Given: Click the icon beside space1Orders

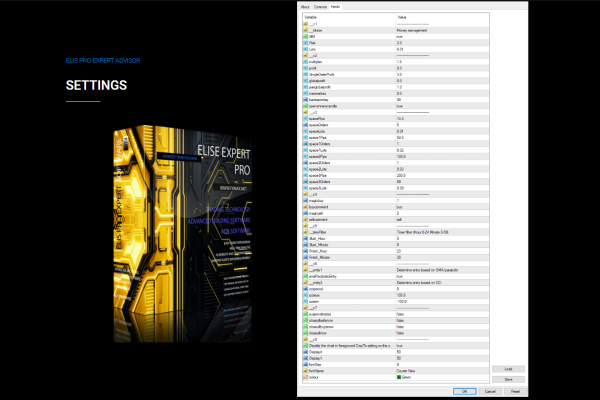Looking at the screenshot, I should [x=305, y=144].
